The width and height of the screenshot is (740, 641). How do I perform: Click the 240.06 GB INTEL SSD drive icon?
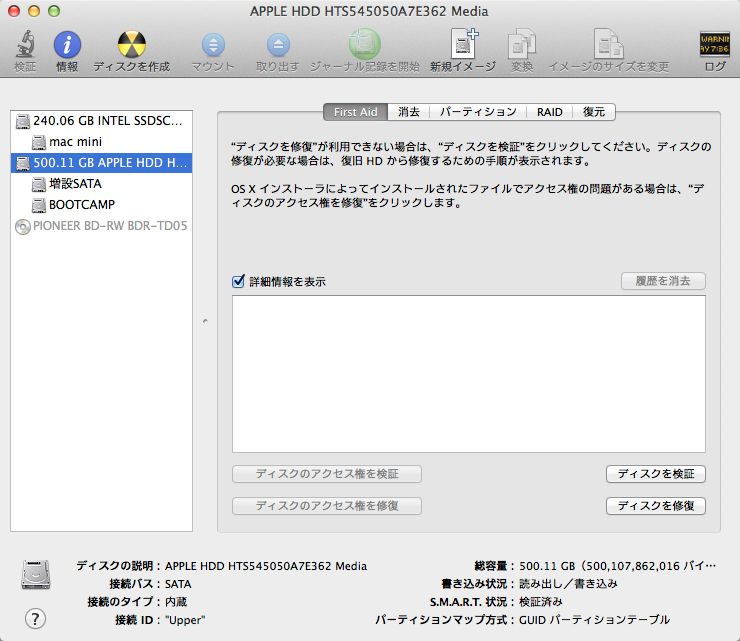pyautogui.click(x=23, y=121)
